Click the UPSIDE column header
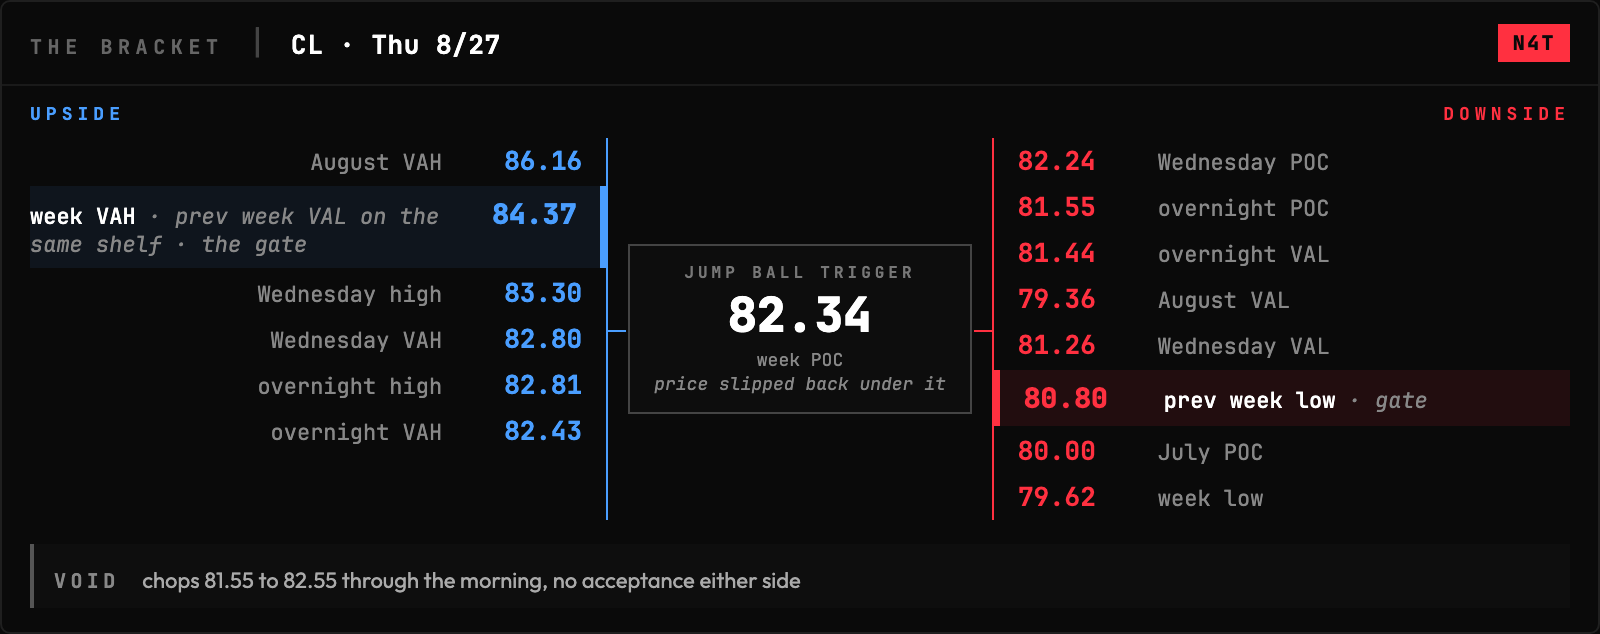 pyautogui.click(x=76, y=114)
